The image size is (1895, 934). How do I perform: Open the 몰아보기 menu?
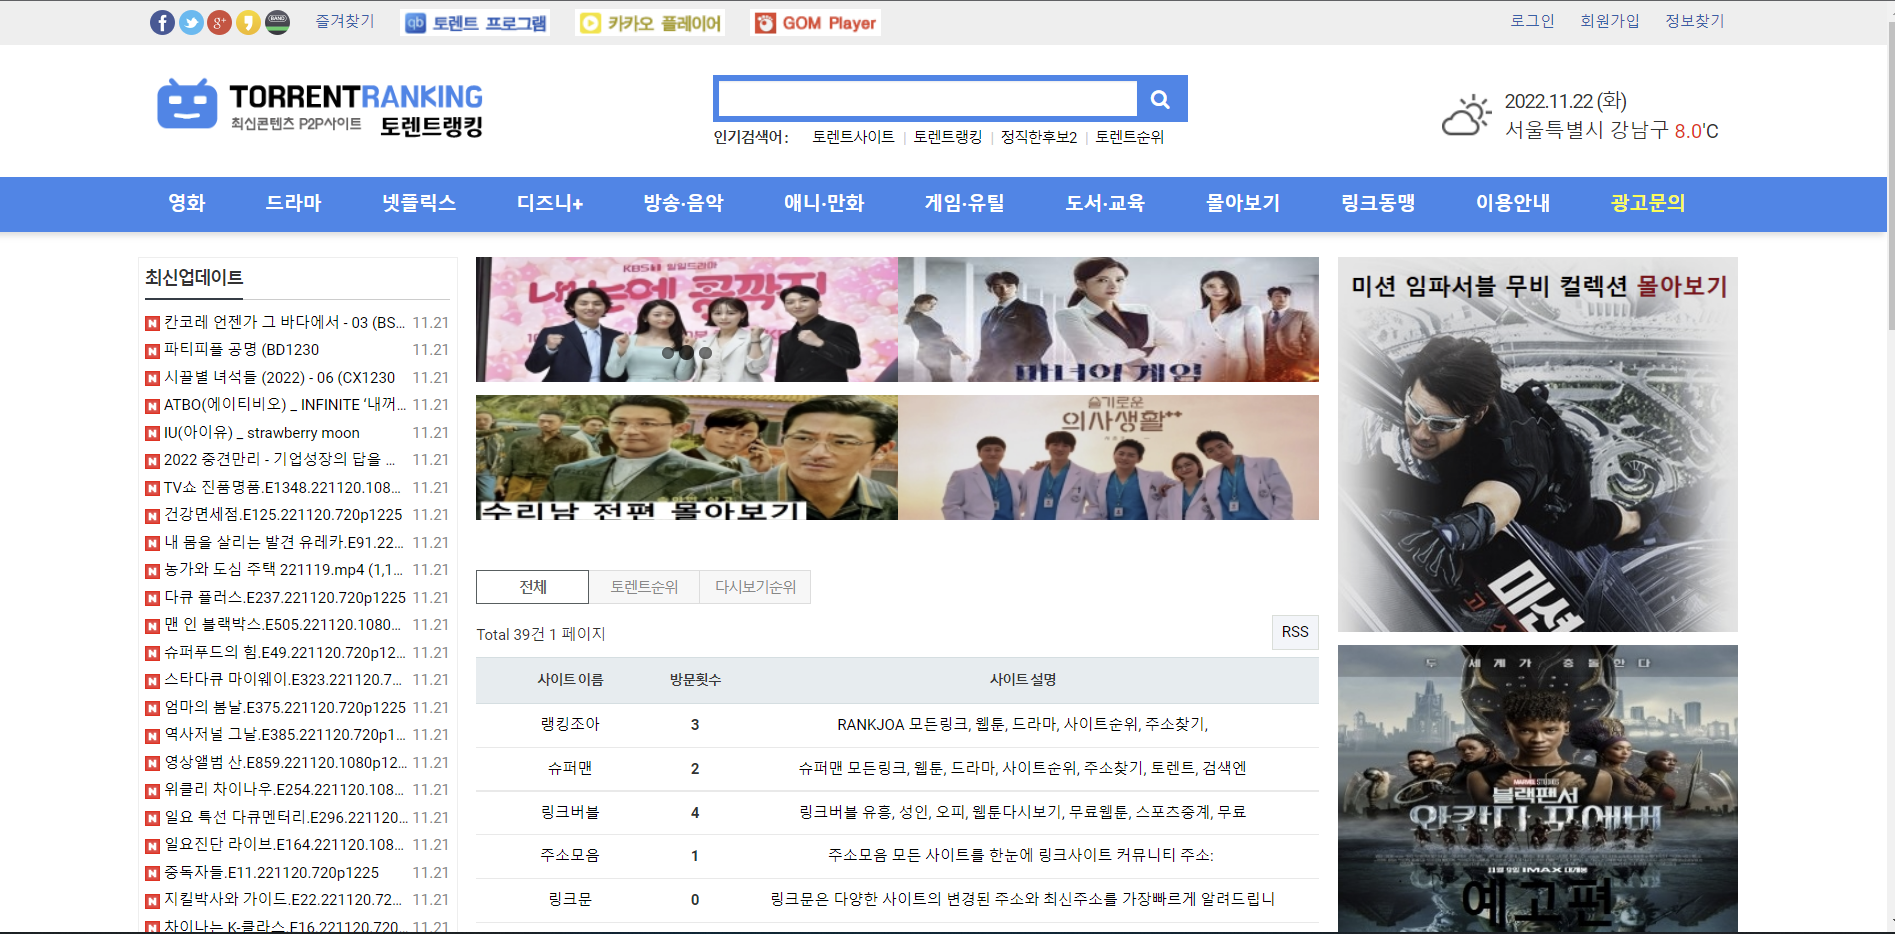pyautogui.click(x=1243, y=203)
